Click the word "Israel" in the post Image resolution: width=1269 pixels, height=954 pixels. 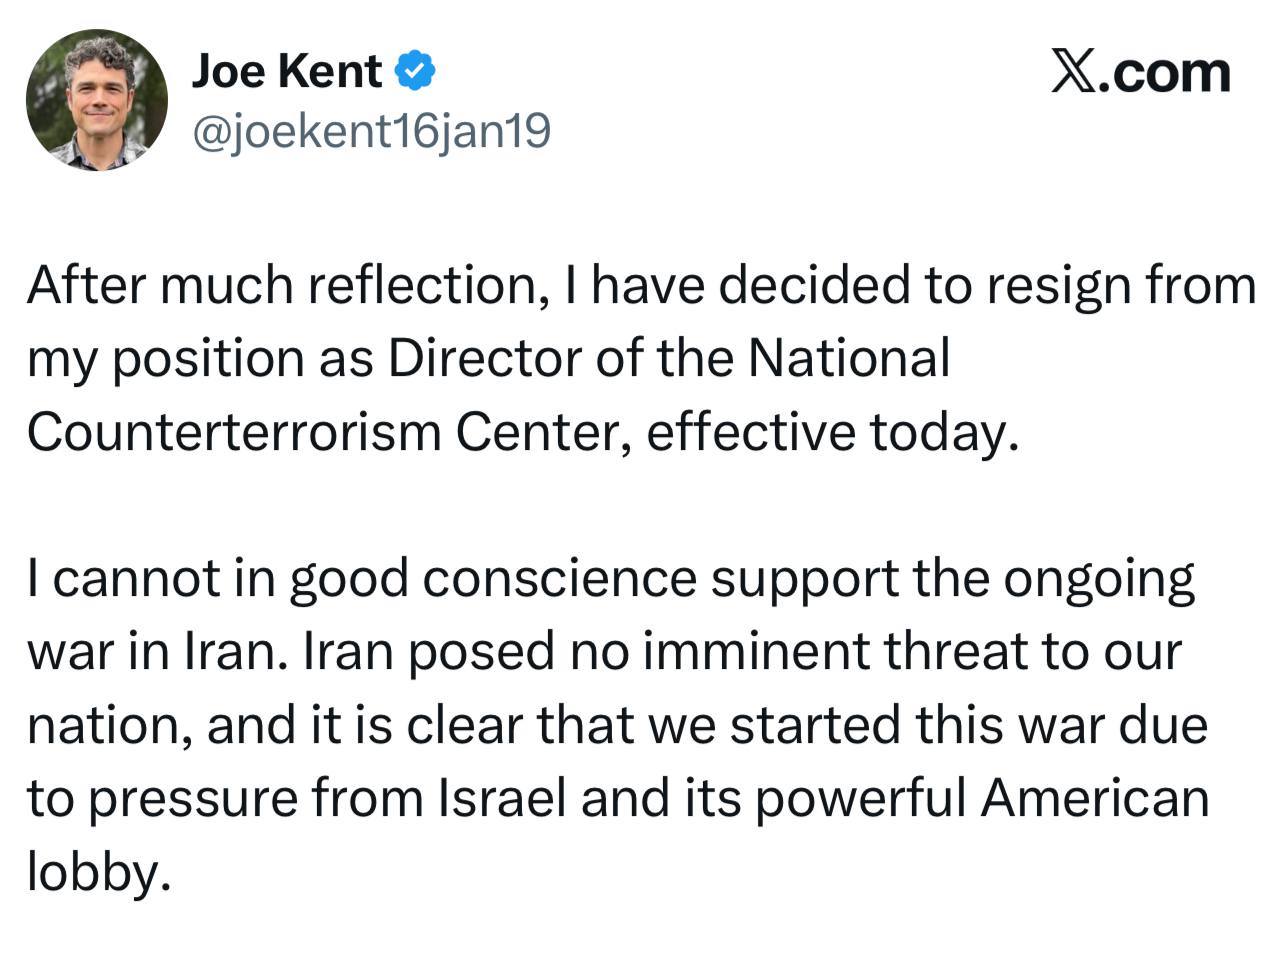(501, 798)
